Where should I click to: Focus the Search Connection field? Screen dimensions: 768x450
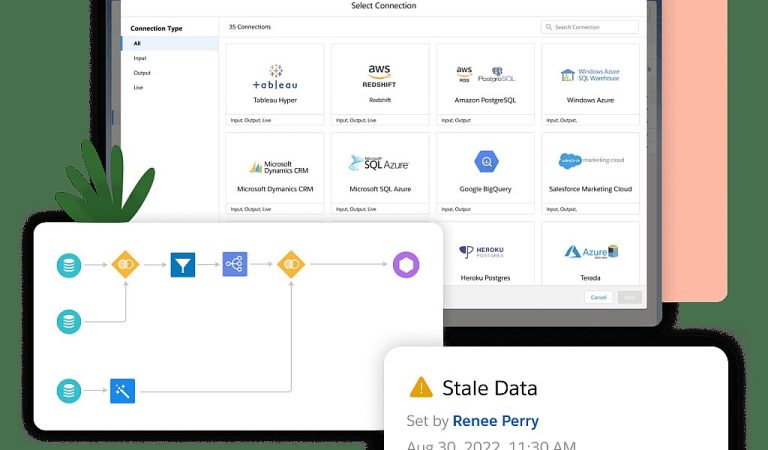(x=590, y=27)
